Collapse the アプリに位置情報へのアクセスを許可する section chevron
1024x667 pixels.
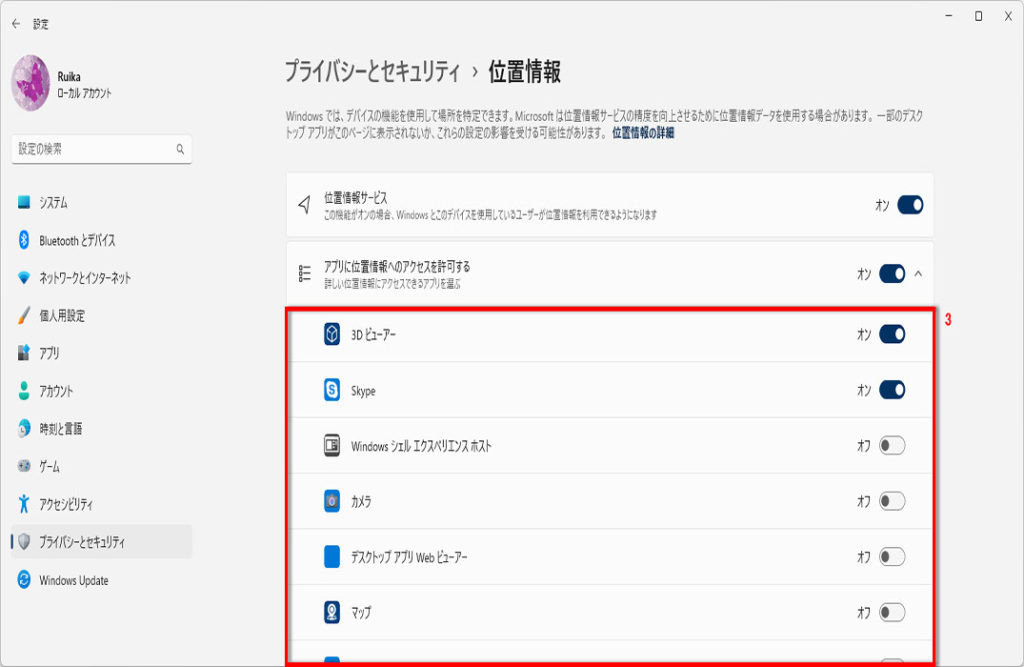(x=919, y=273)
